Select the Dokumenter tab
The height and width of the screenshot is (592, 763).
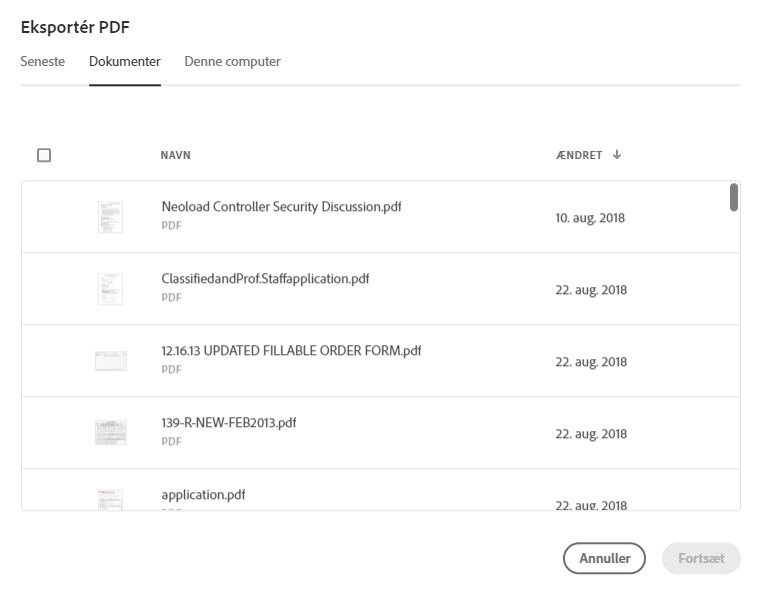[125, 61]
